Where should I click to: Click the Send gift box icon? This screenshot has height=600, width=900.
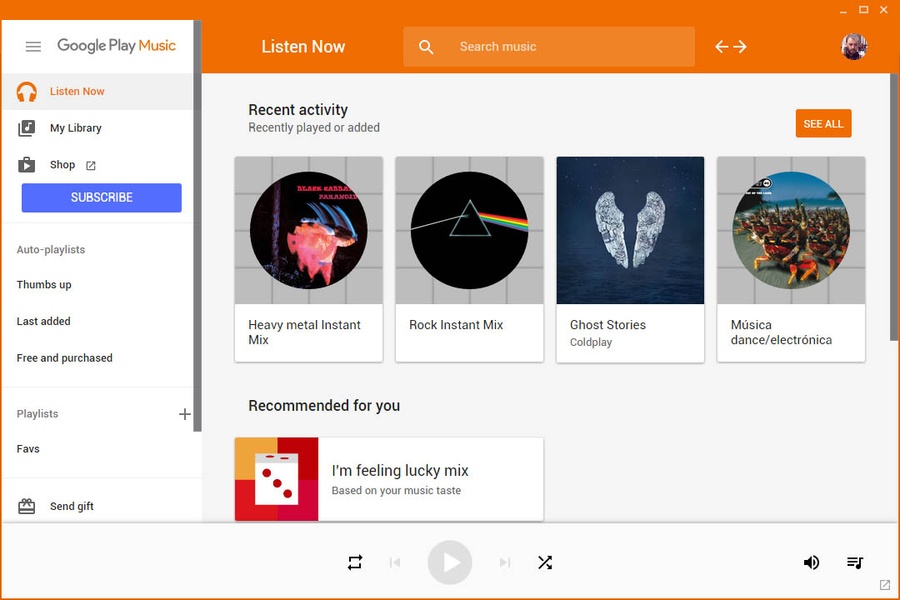(x=26, y=506)
